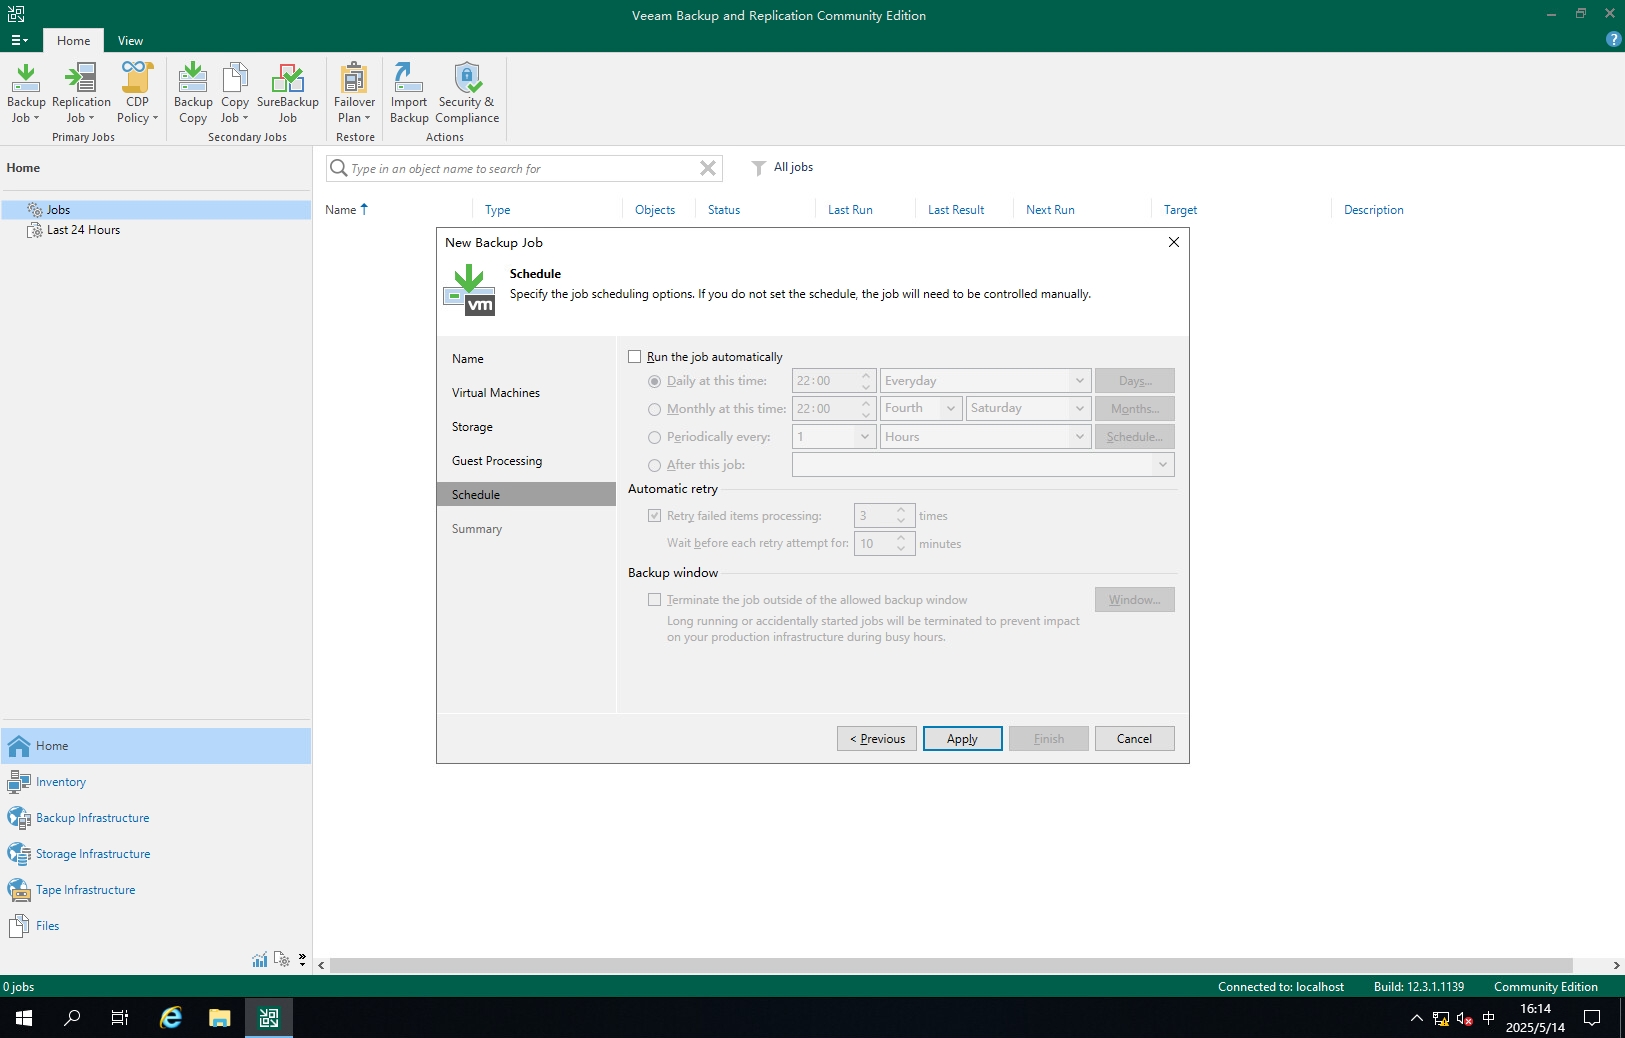The image size is (1625, 1038).
Task: Expand the Everyday dropdown
Action: coord(984,381)
